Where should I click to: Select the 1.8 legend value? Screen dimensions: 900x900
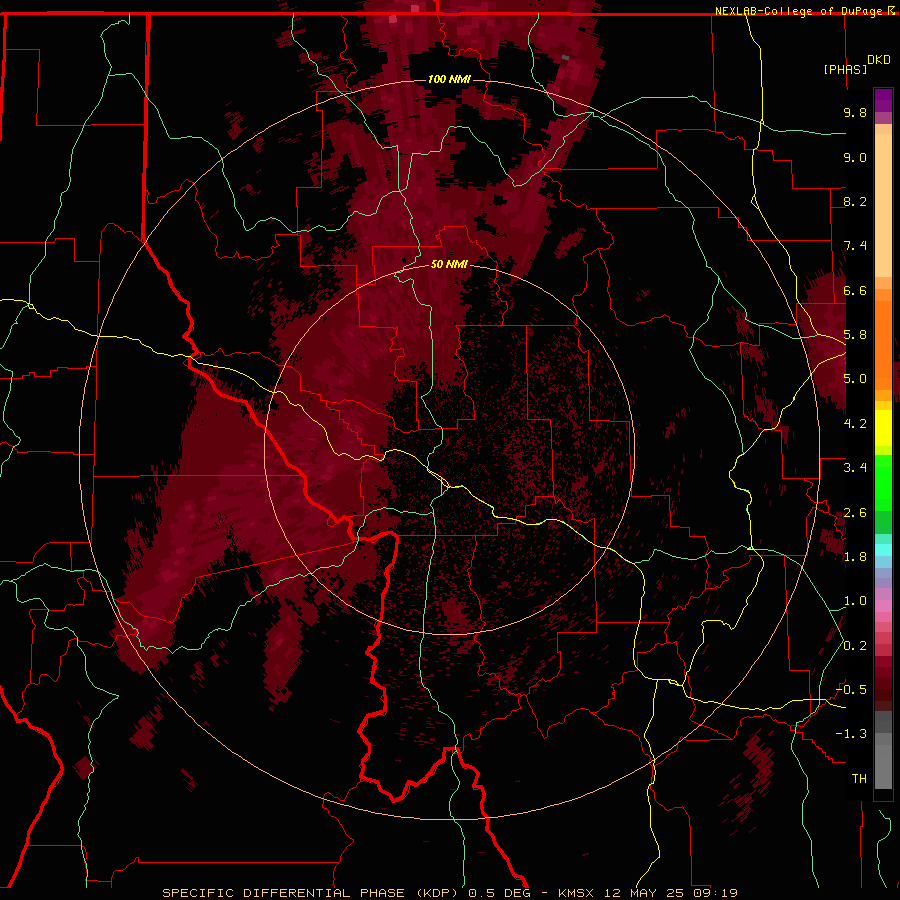coord(855,557)
